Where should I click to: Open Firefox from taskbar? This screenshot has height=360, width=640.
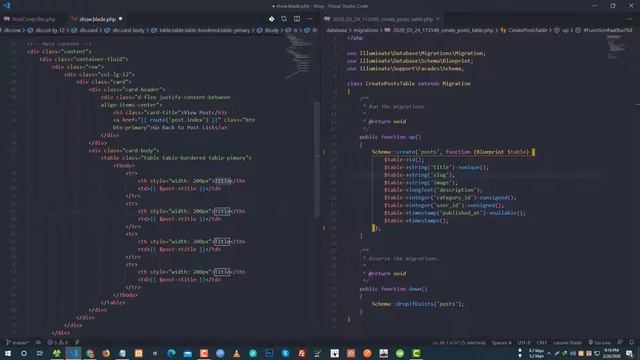click(x=106, y=353)
